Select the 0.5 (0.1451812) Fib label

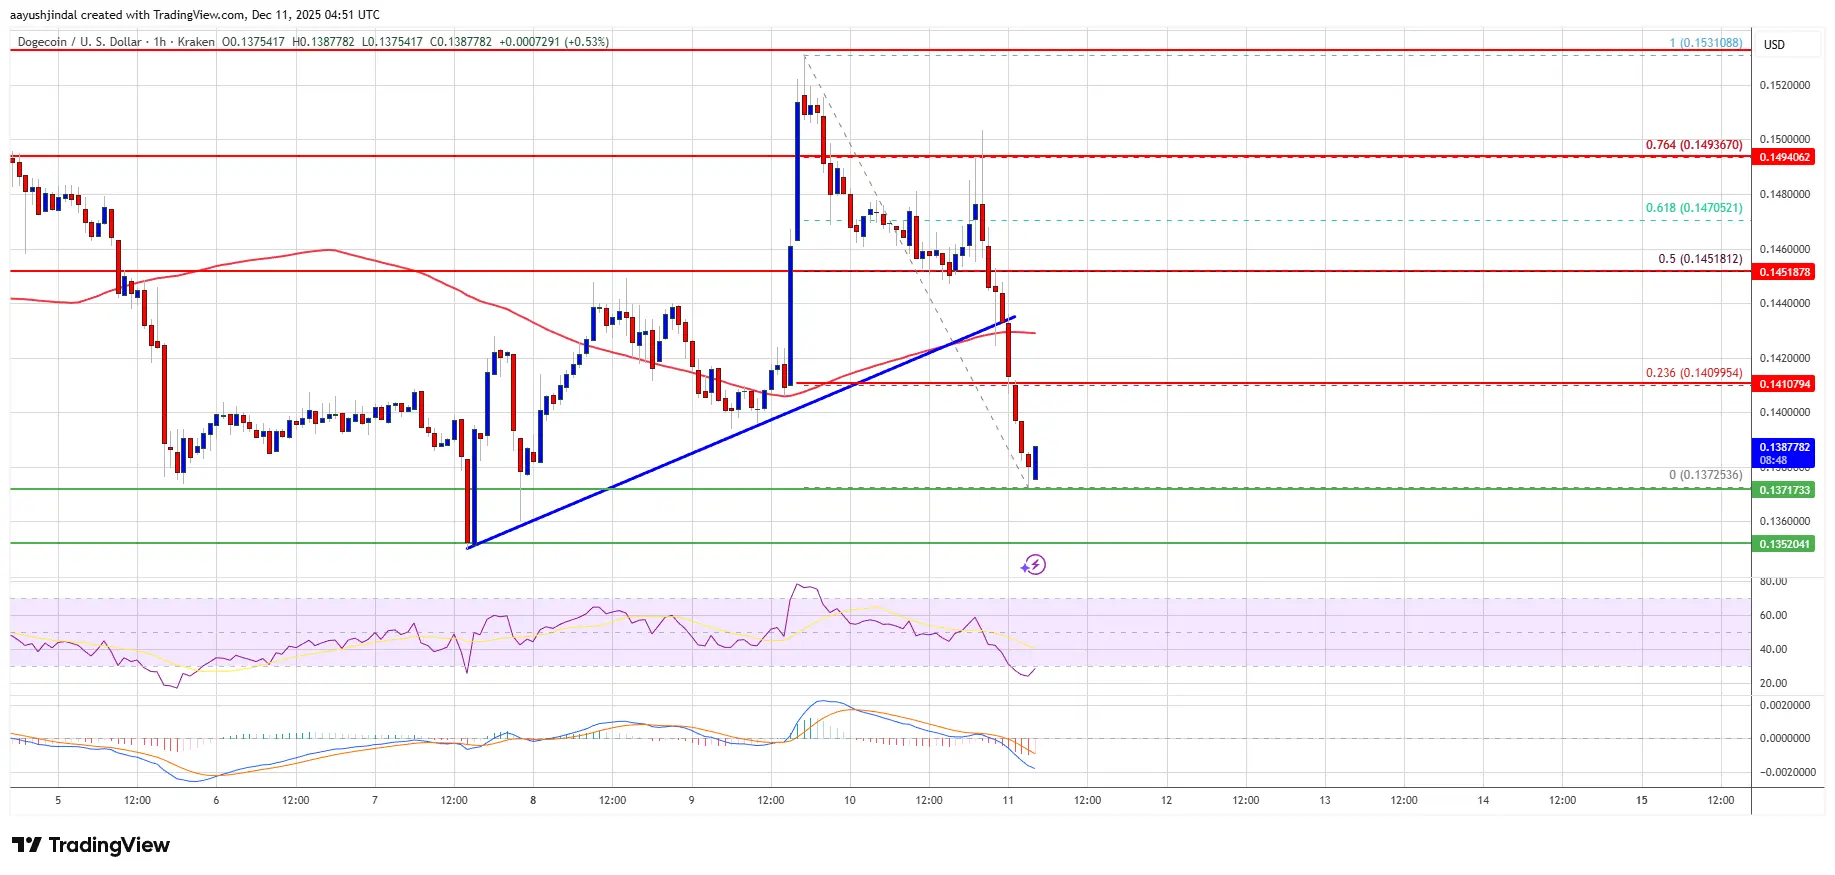tap(1699, 259)
